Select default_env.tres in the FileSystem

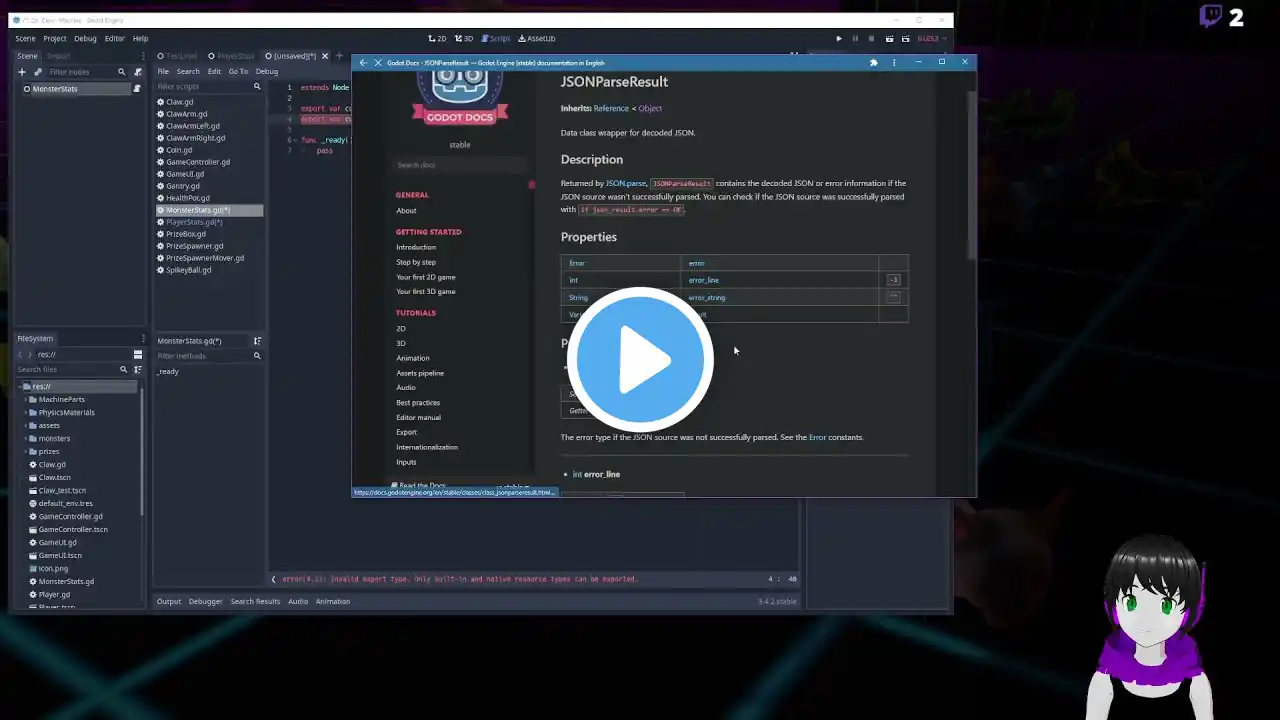pos(65,504)
